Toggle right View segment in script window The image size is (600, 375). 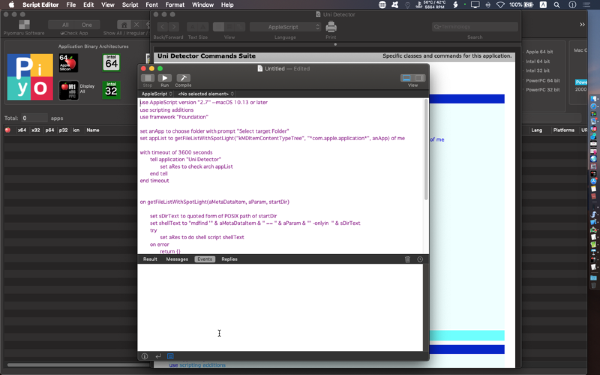pyautogui.click(x=419, y=78)
